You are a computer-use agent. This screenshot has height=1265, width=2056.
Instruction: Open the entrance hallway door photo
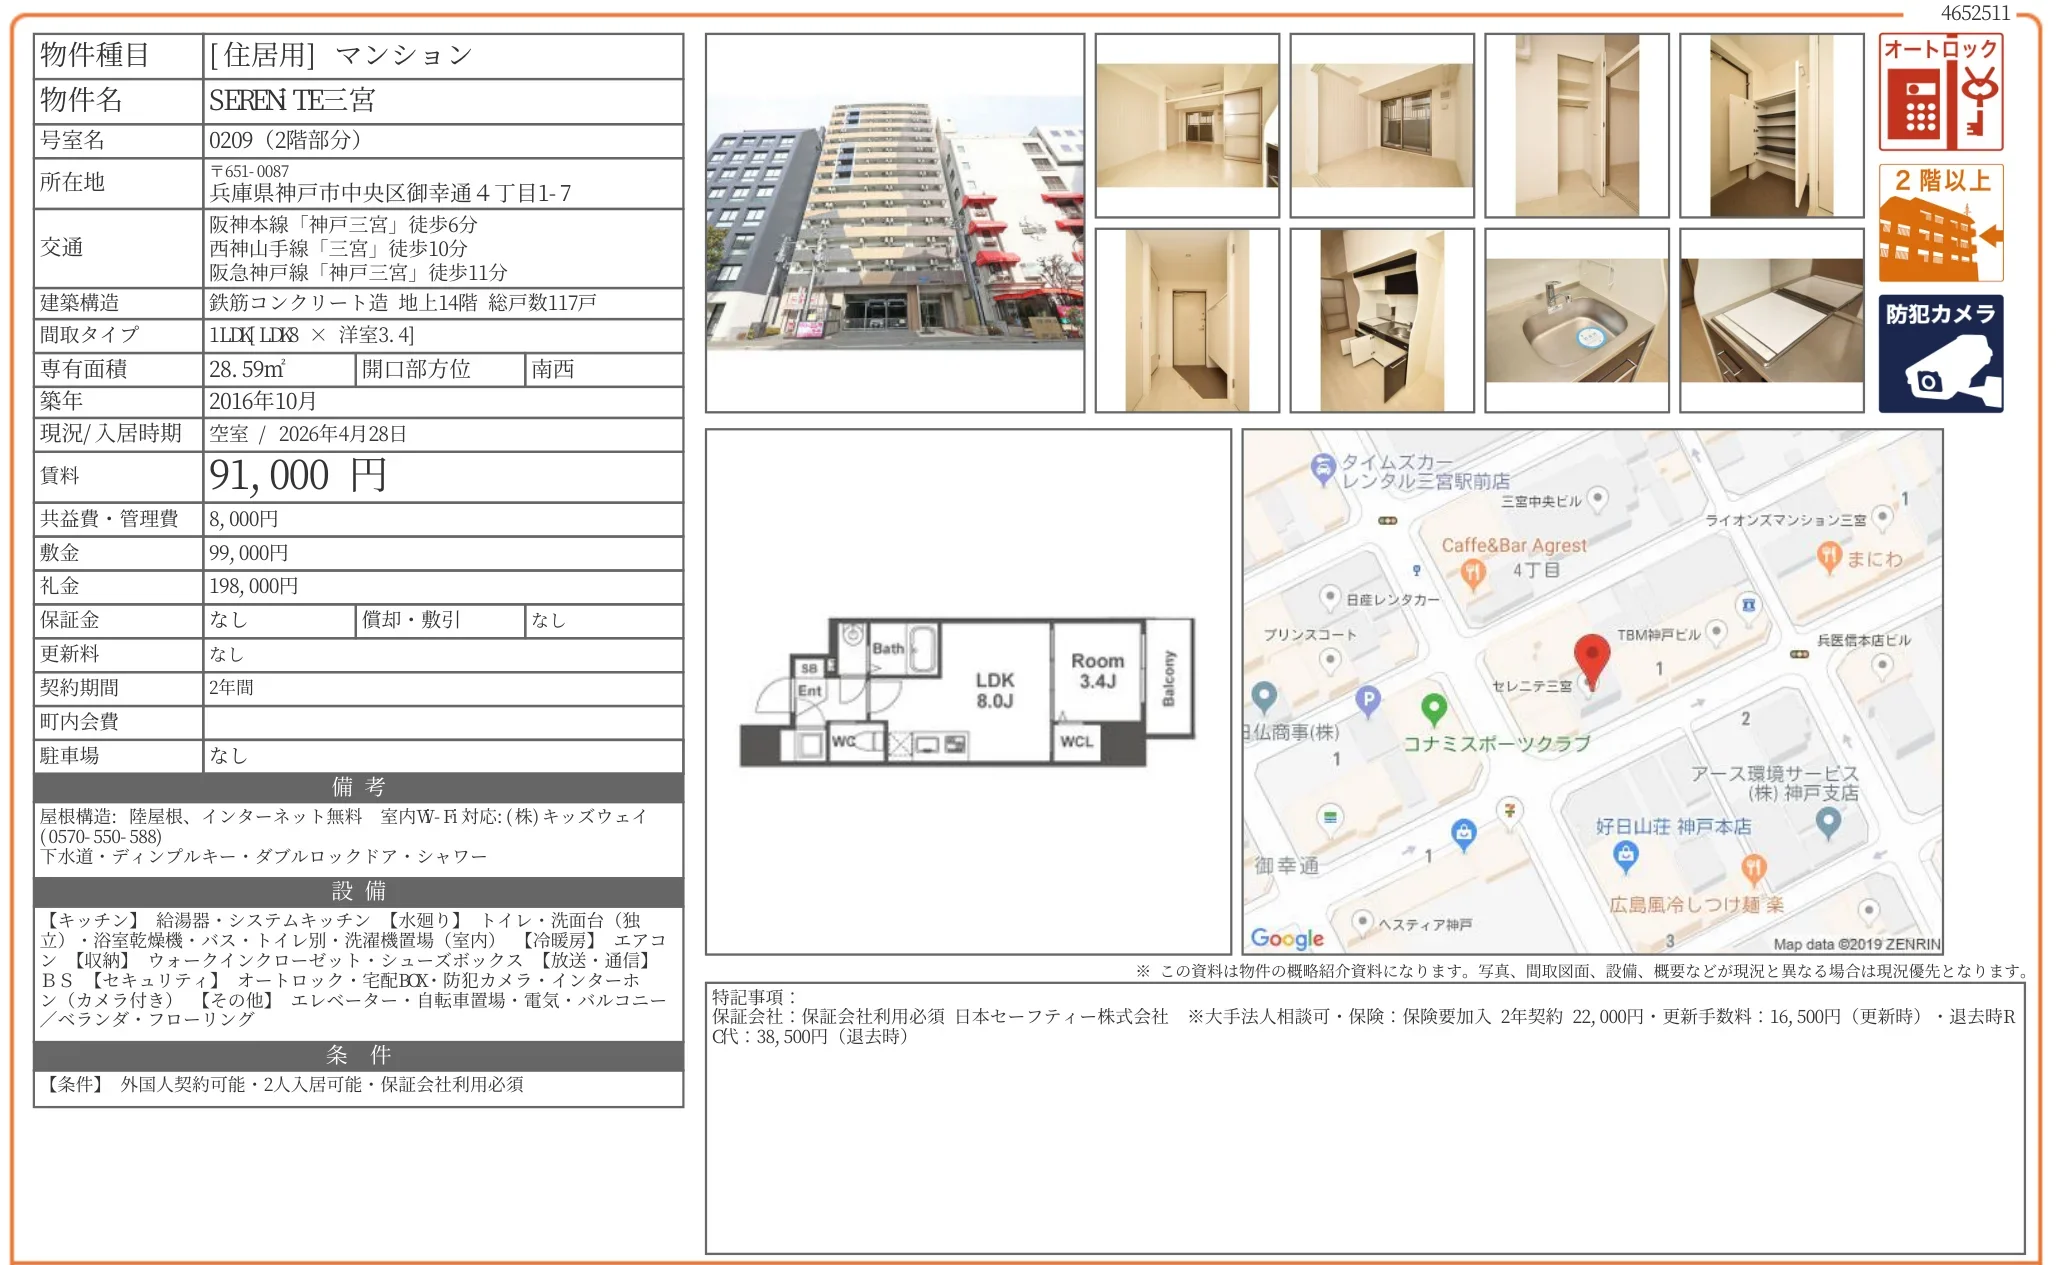click(1186, 320)
